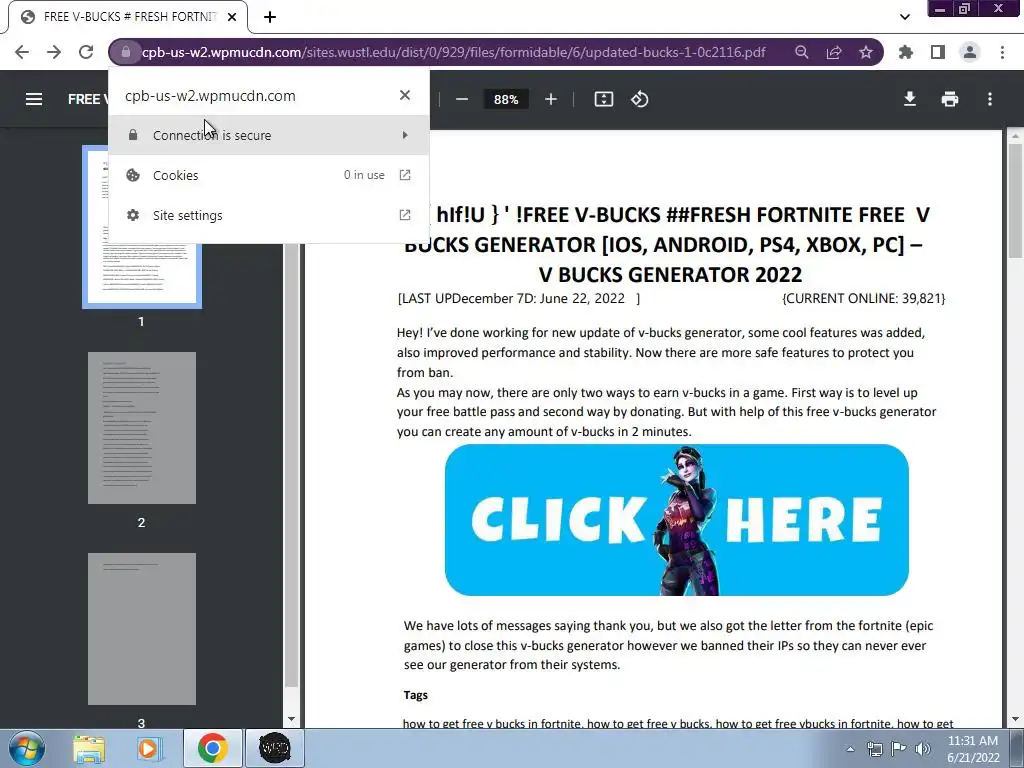Show hidden system tray icons
Viewport: 1024px width, 768px height.
click(850, 749)
